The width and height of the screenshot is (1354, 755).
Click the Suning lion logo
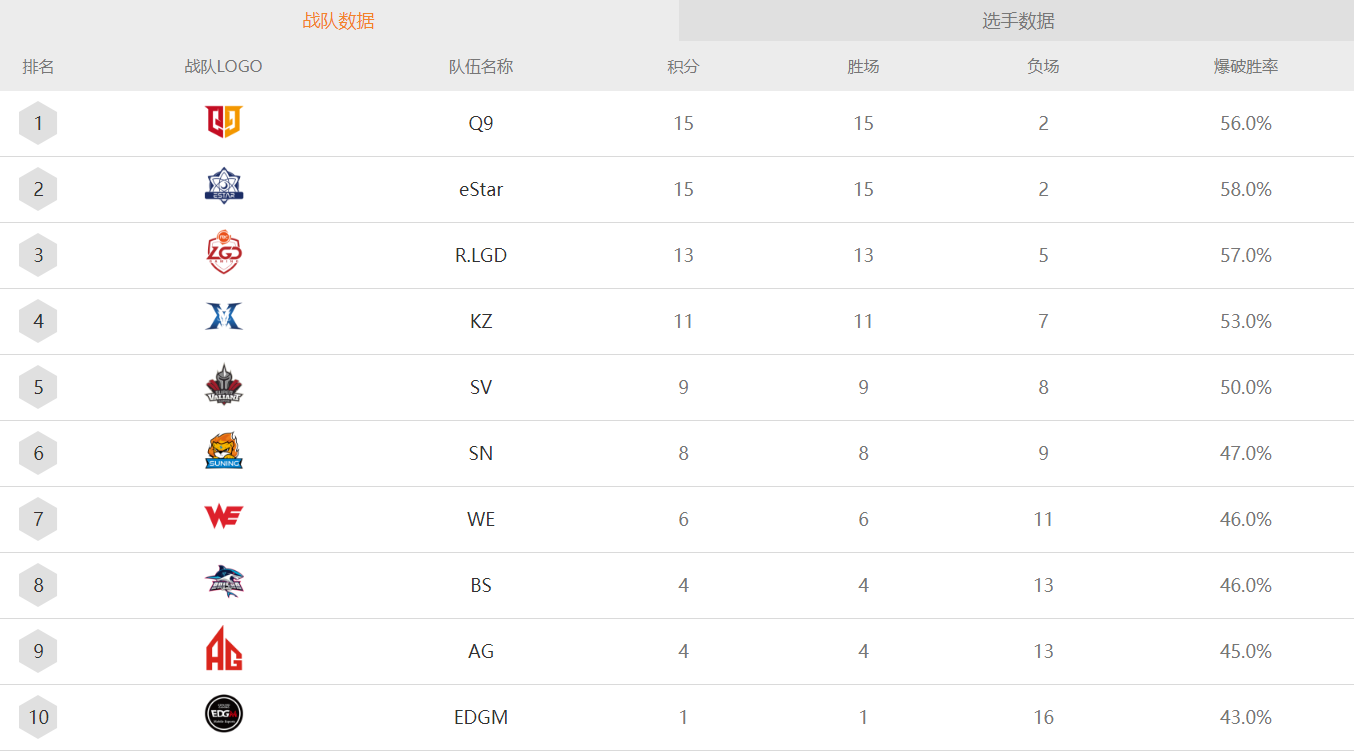pos(224,451)
